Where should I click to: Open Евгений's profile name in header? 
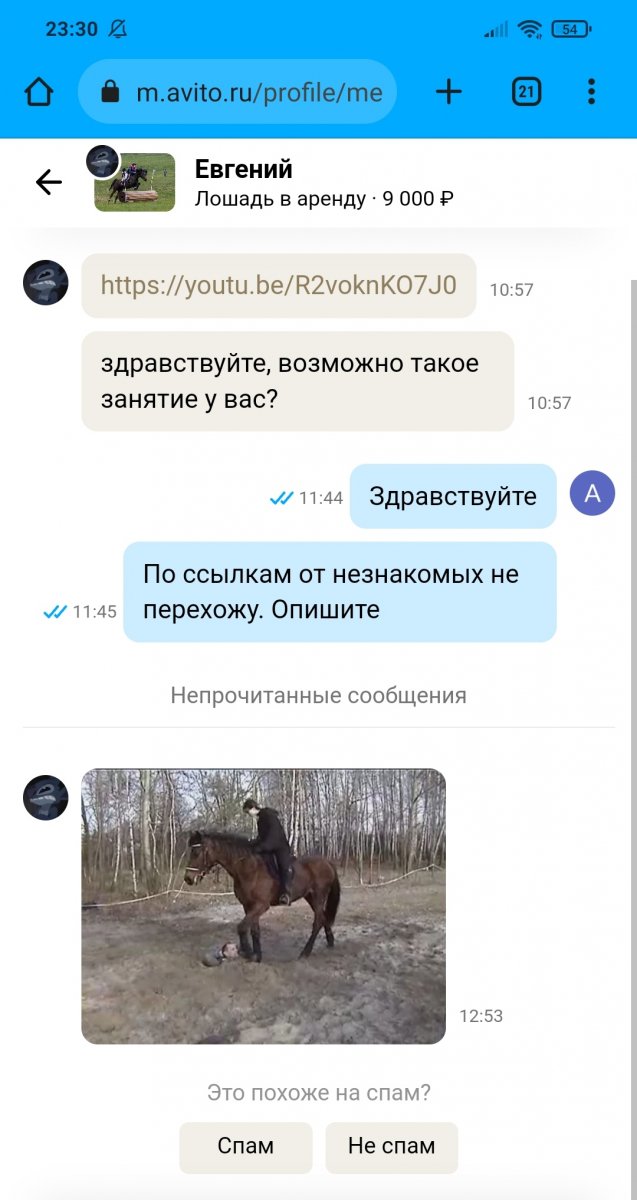tap(244, 169)
